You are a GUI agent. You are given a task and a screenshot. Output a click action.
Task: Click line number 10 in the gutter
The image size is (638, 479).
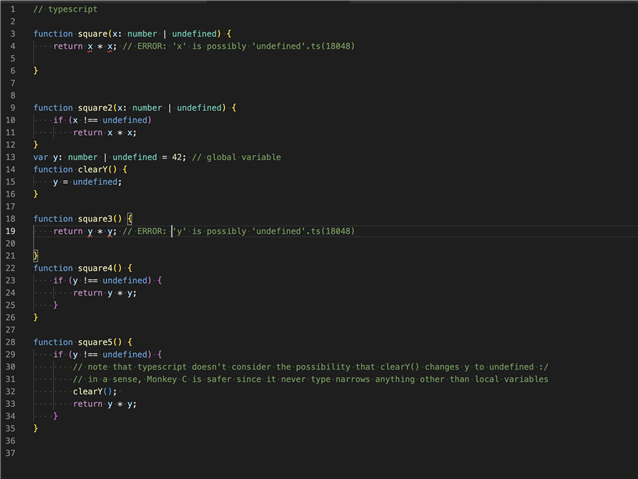(x=11, y=120)
